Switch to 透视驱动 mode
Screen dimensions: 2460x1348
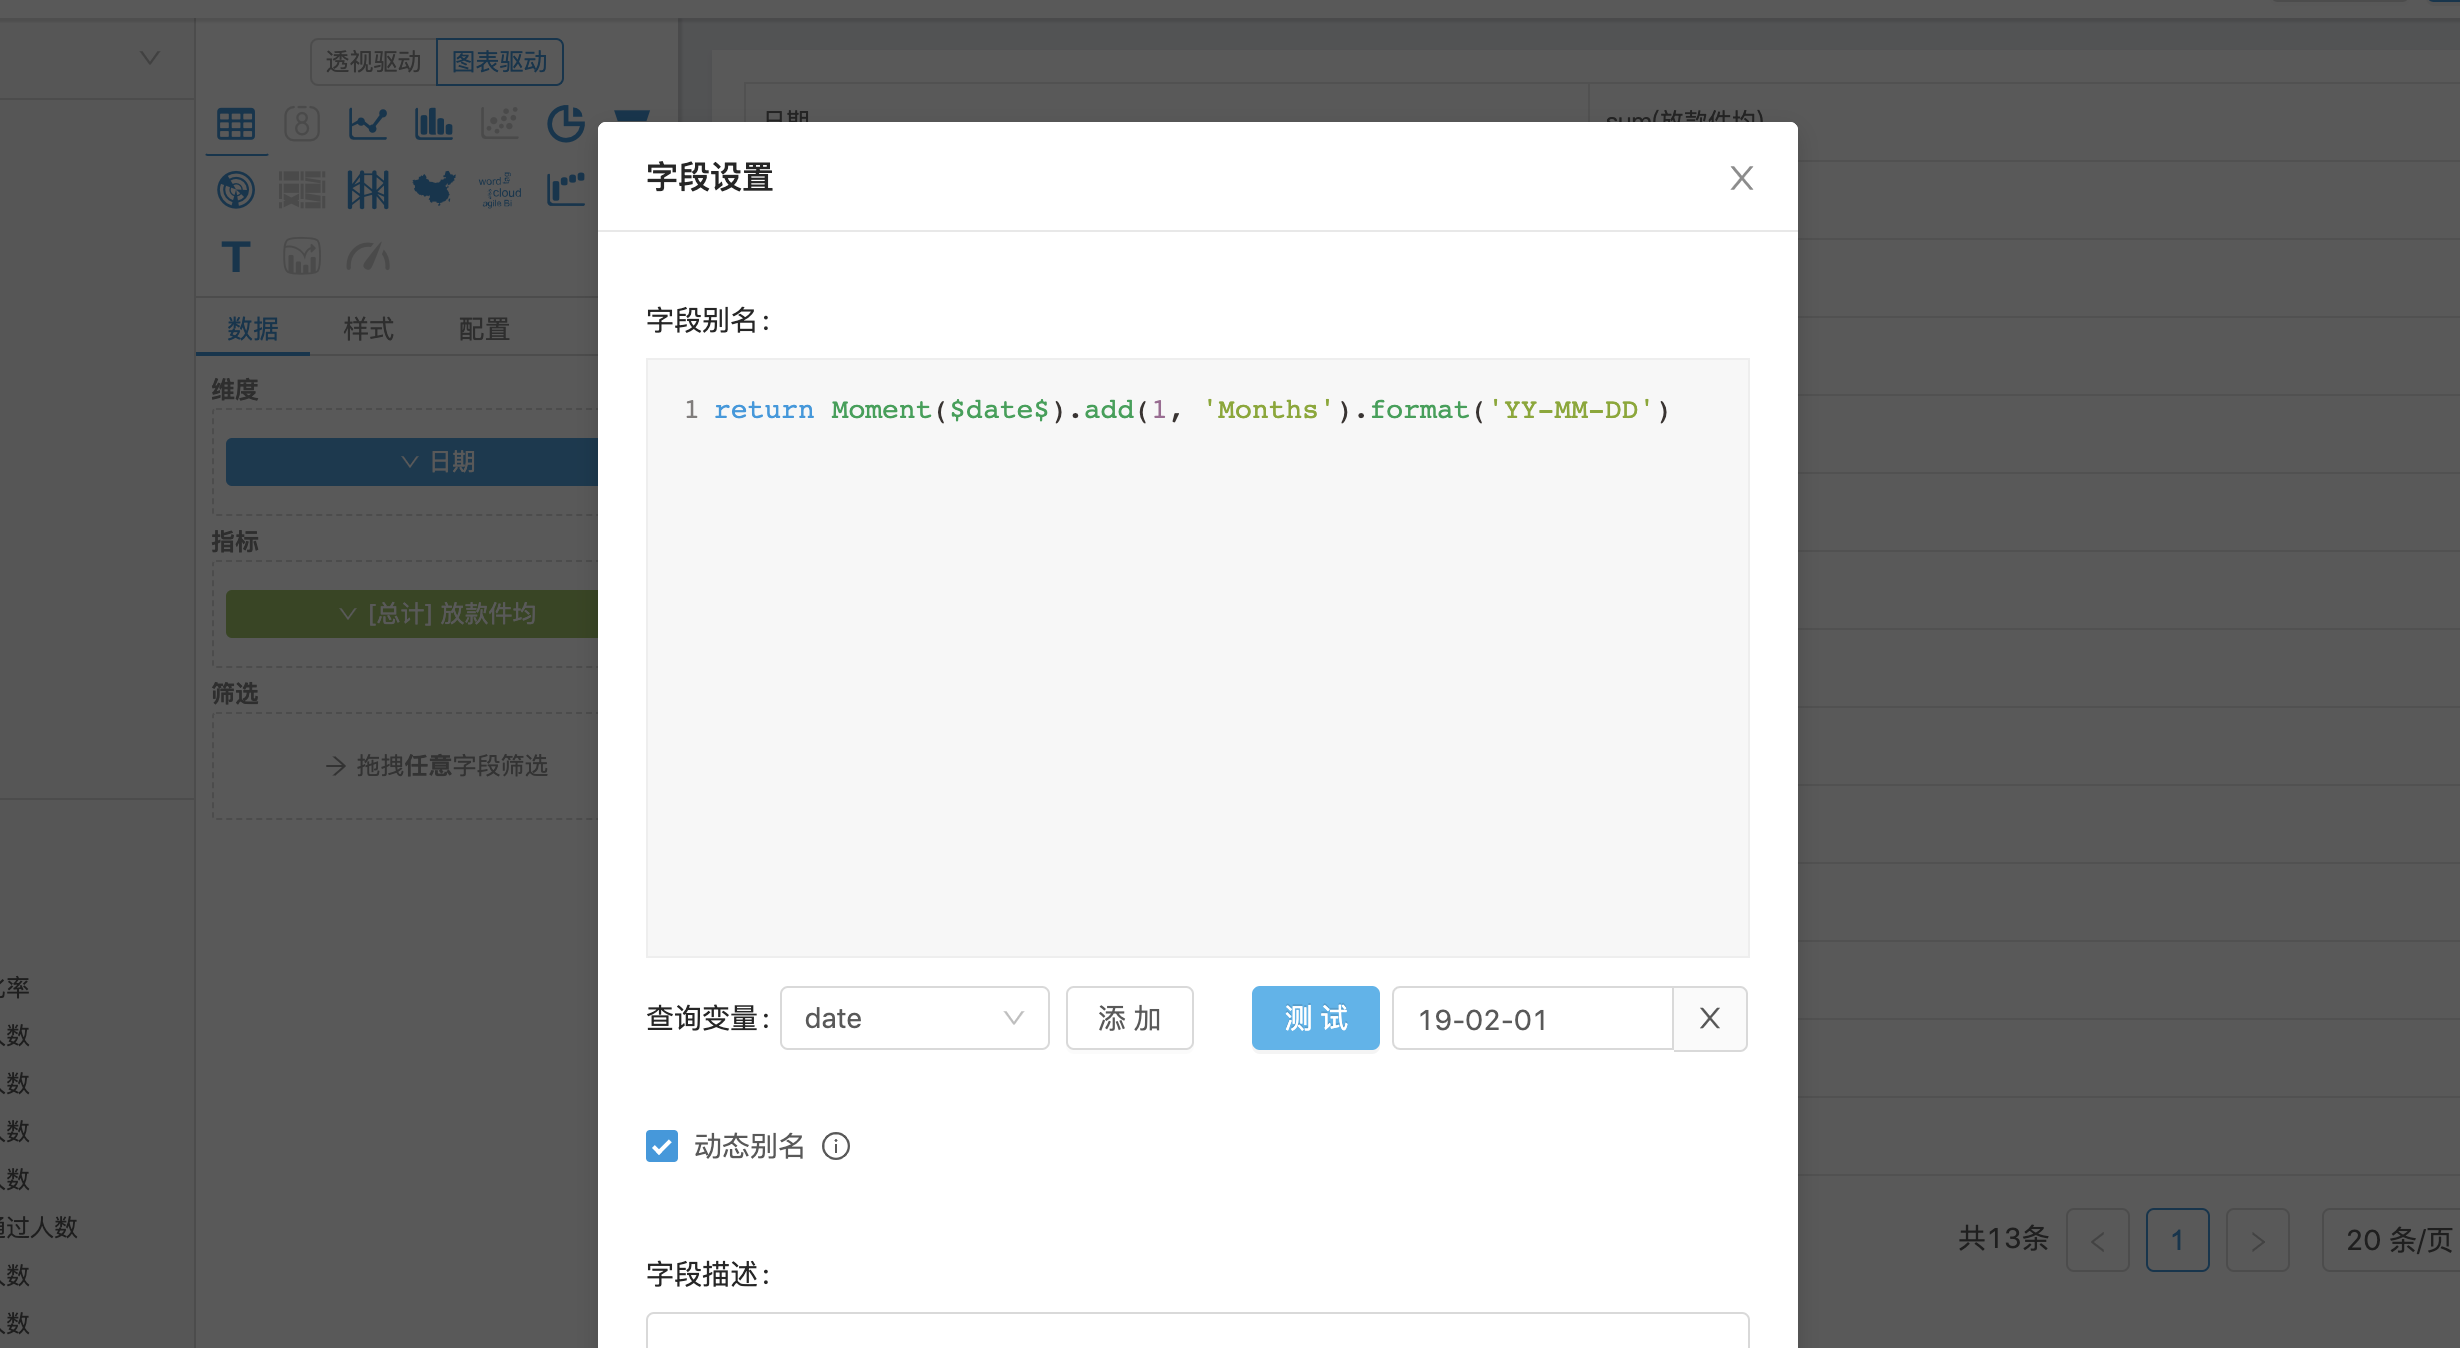373,62
